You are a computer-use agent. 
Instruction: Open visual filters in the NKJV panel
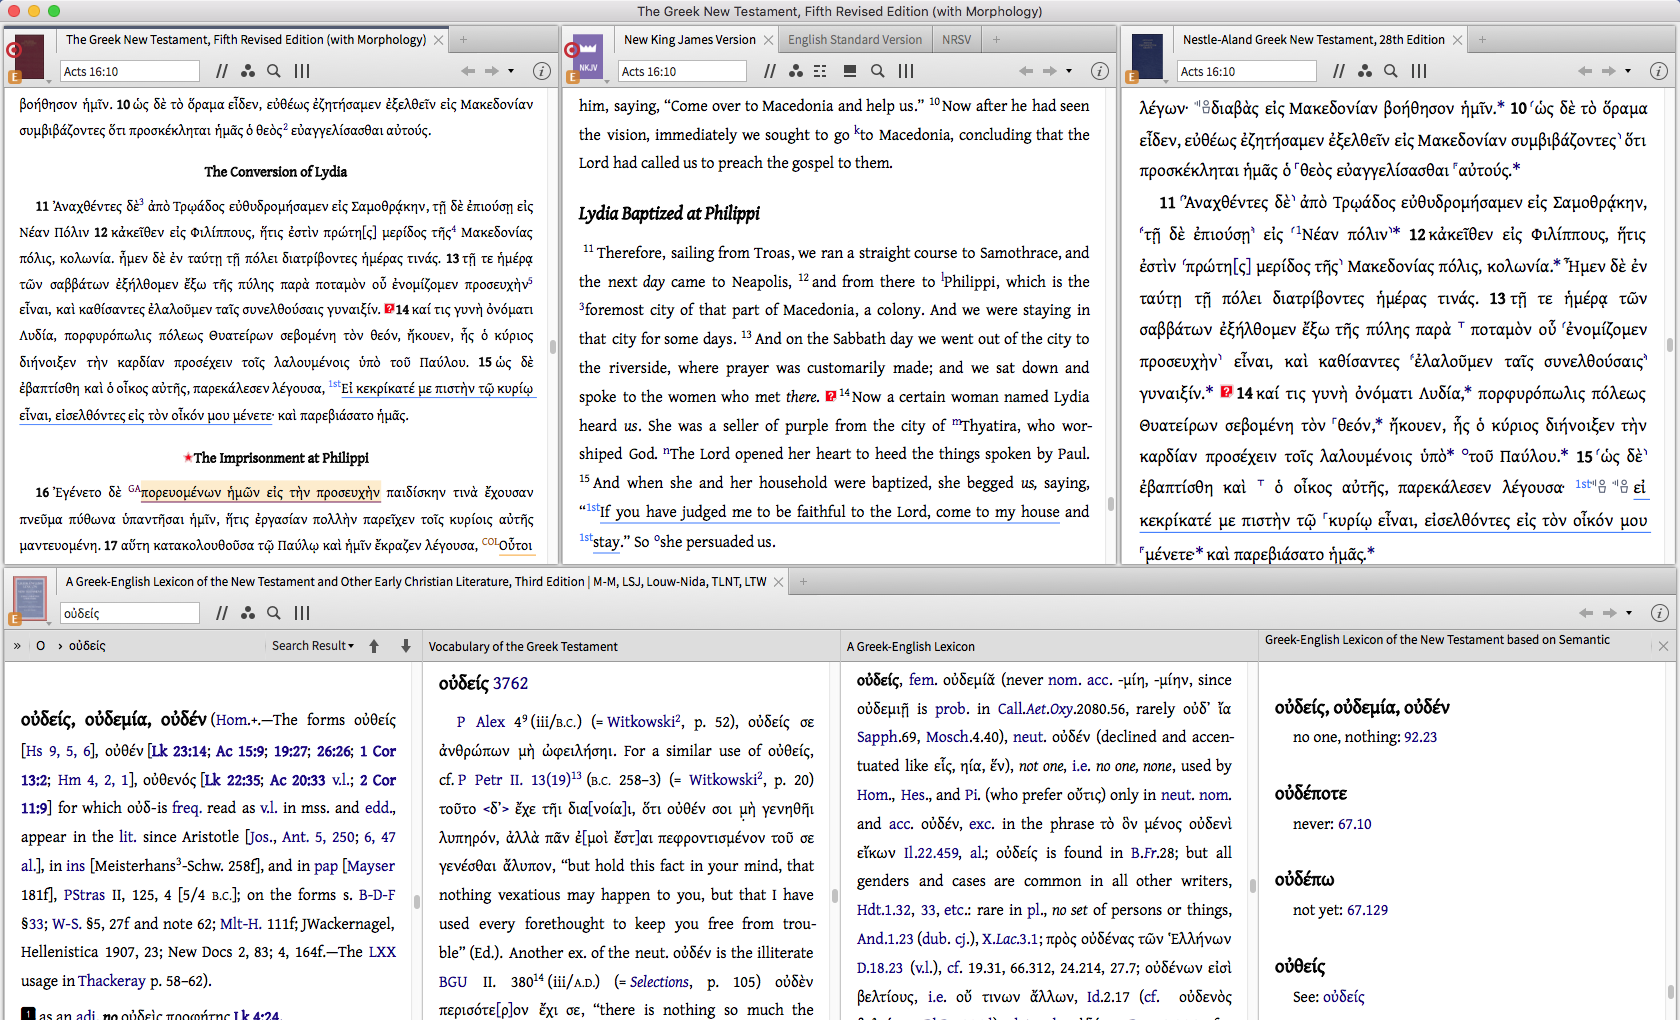point(796,71)
